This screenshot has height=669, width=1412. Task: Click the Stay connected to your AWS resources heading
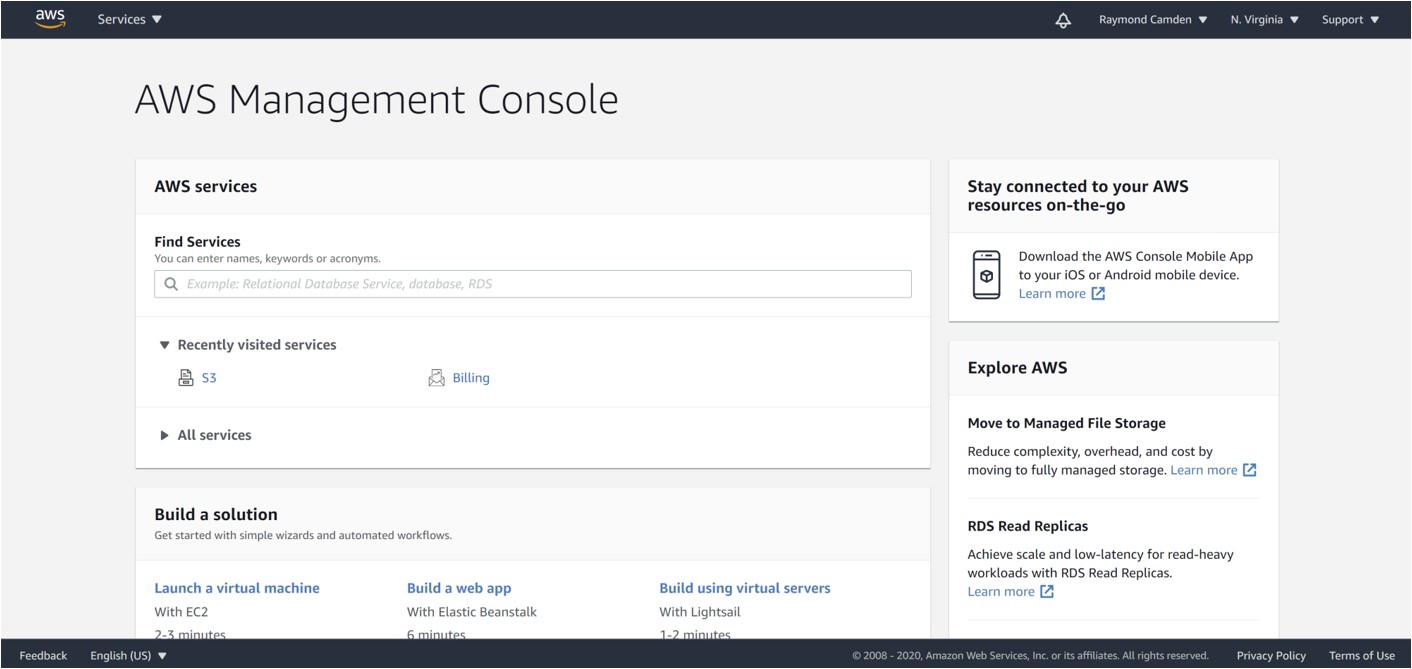1078,196
